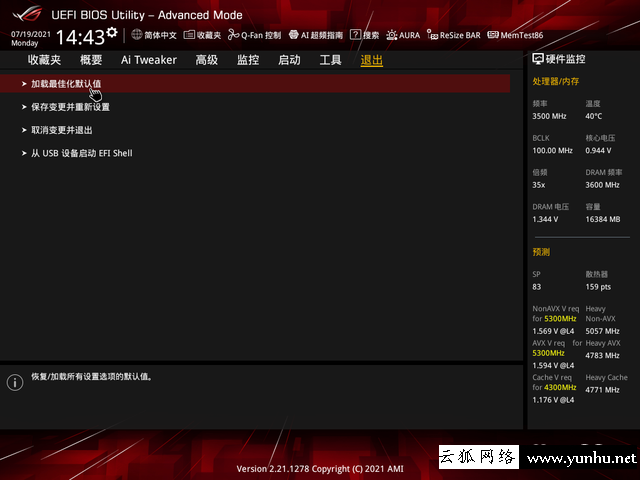
Task: Click the 预测 section heading
Action: 541,252
